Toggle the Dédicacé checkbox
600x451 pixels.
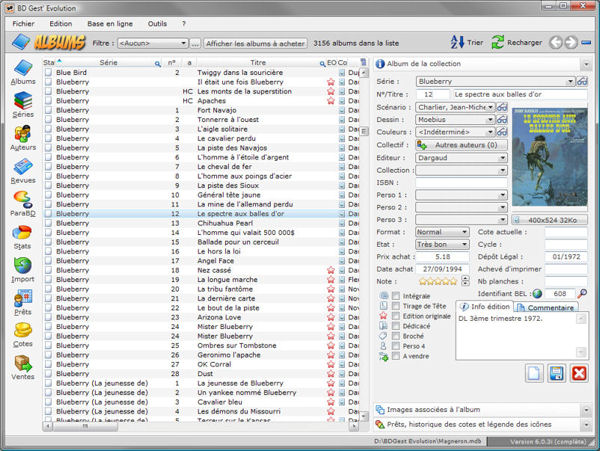396,326
